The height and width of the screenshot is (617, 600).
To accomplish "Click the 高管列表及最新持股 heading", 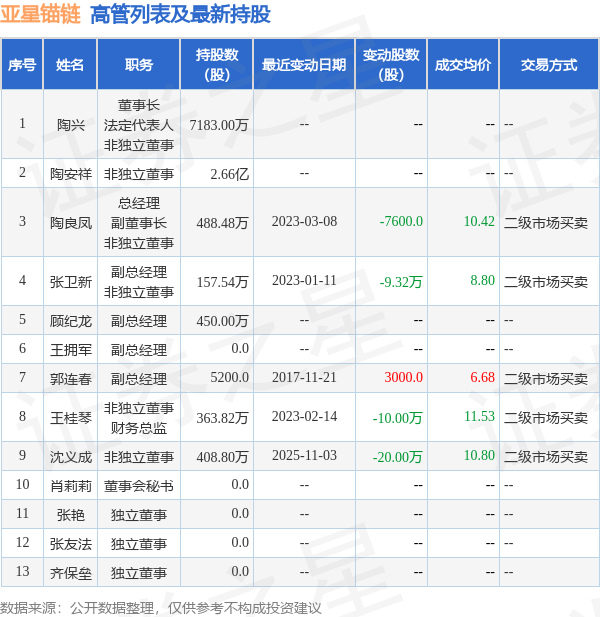I will 180,15.
